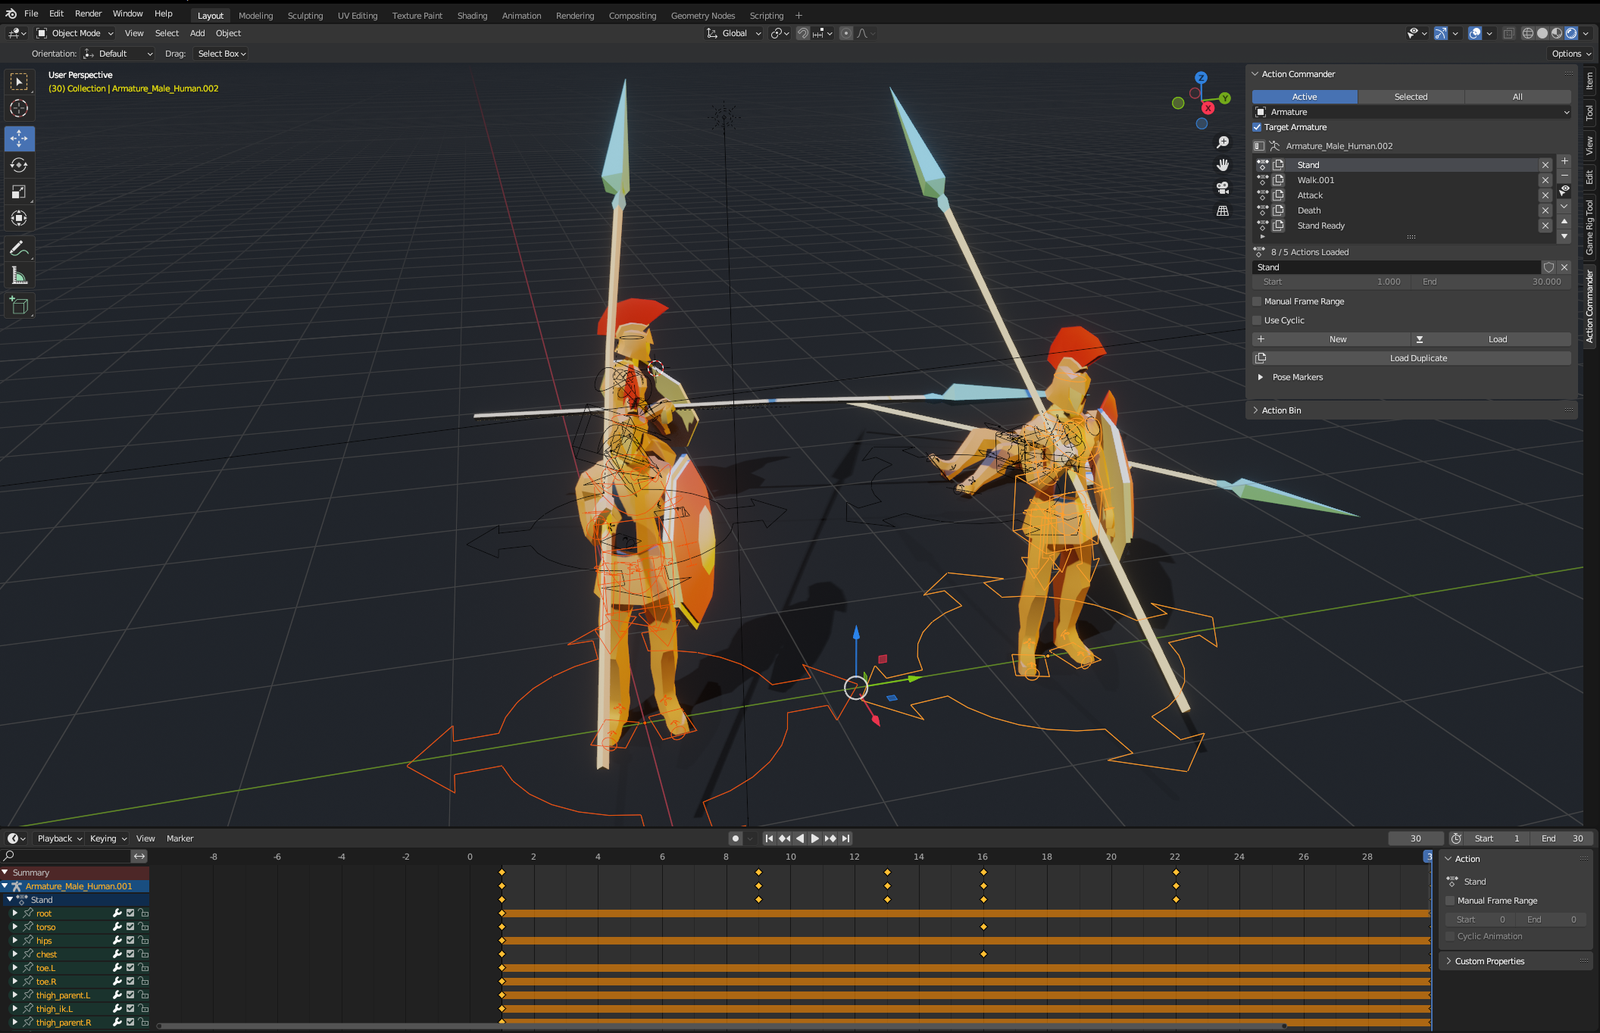This screenshot has width=1600, height=1033.
Task: Select the Attack action in list
Action: point(1310,195)
